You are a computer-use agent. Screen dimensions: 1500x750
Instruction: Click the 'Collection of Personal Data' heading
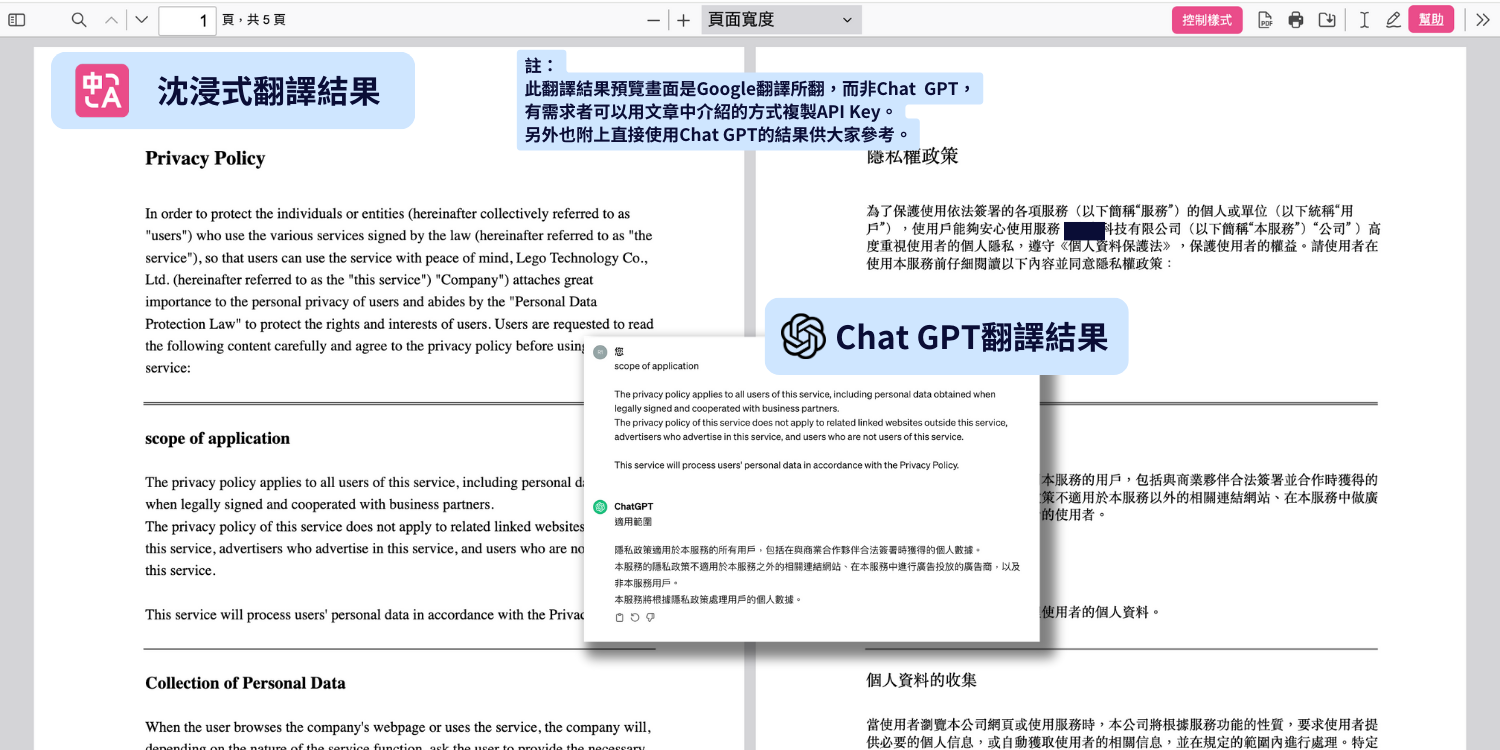click(x=245, y=683)
